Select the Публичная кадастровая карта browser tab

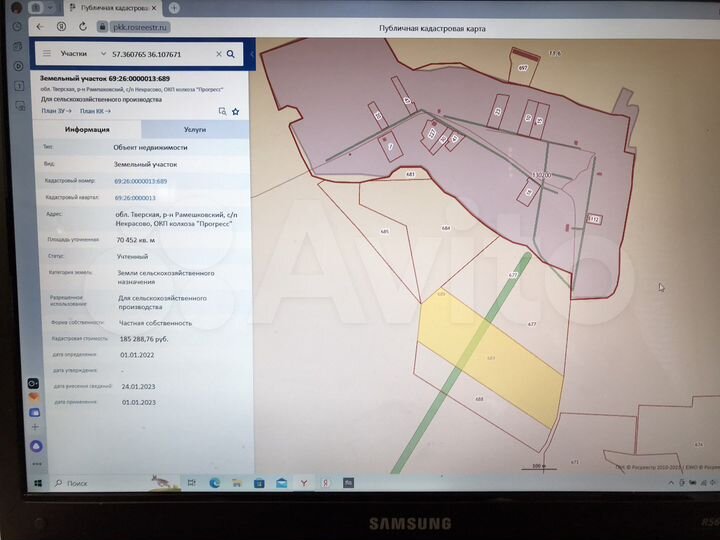pos(111,8)
